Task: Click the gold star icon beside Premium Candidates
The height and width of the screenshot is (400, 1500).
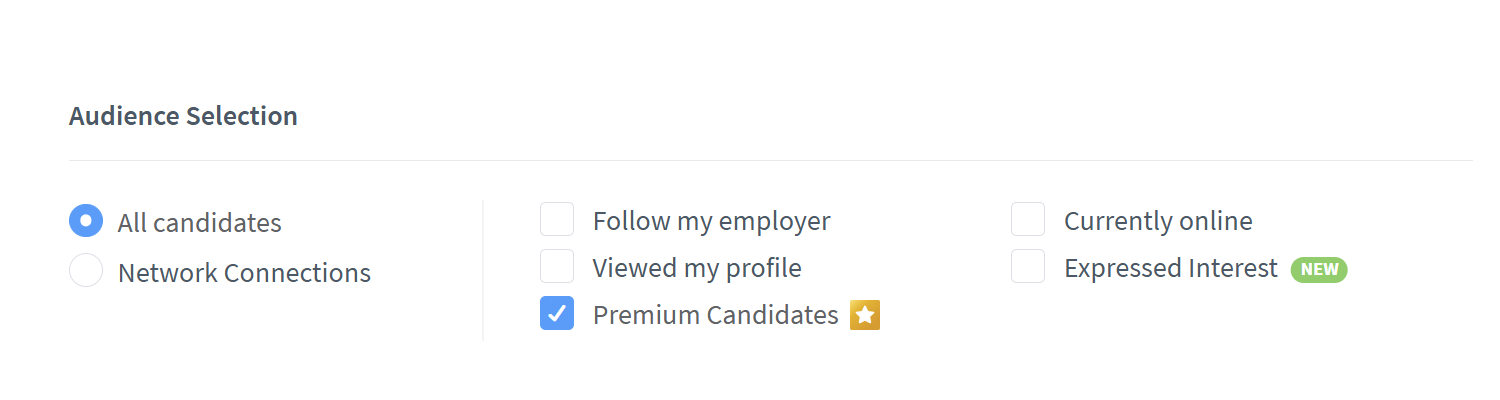Action: (865, 315)
